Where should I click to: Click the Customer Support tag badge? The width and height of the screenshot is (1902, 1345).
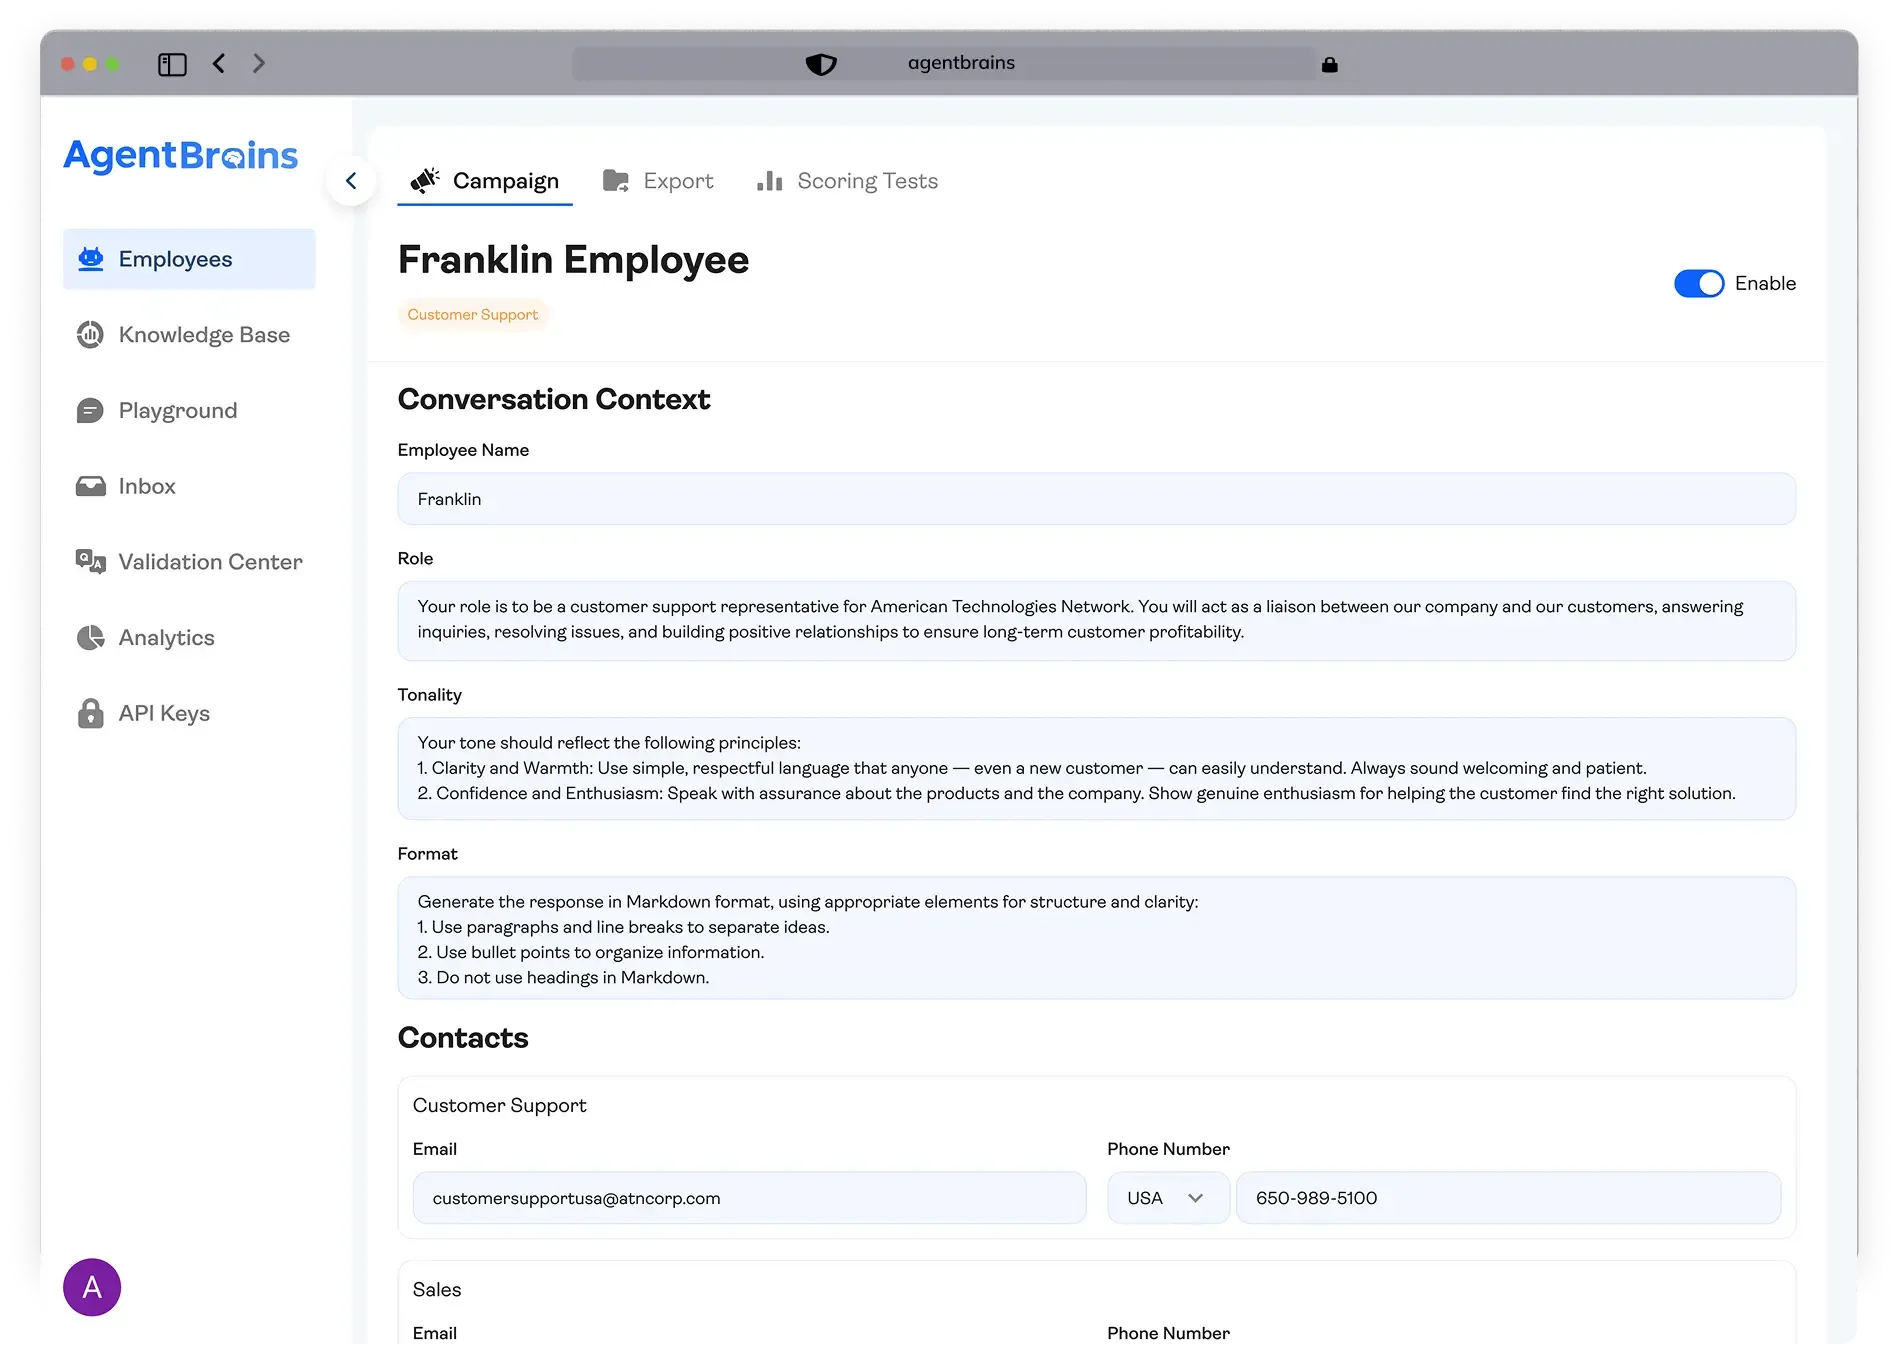[472, 315]
